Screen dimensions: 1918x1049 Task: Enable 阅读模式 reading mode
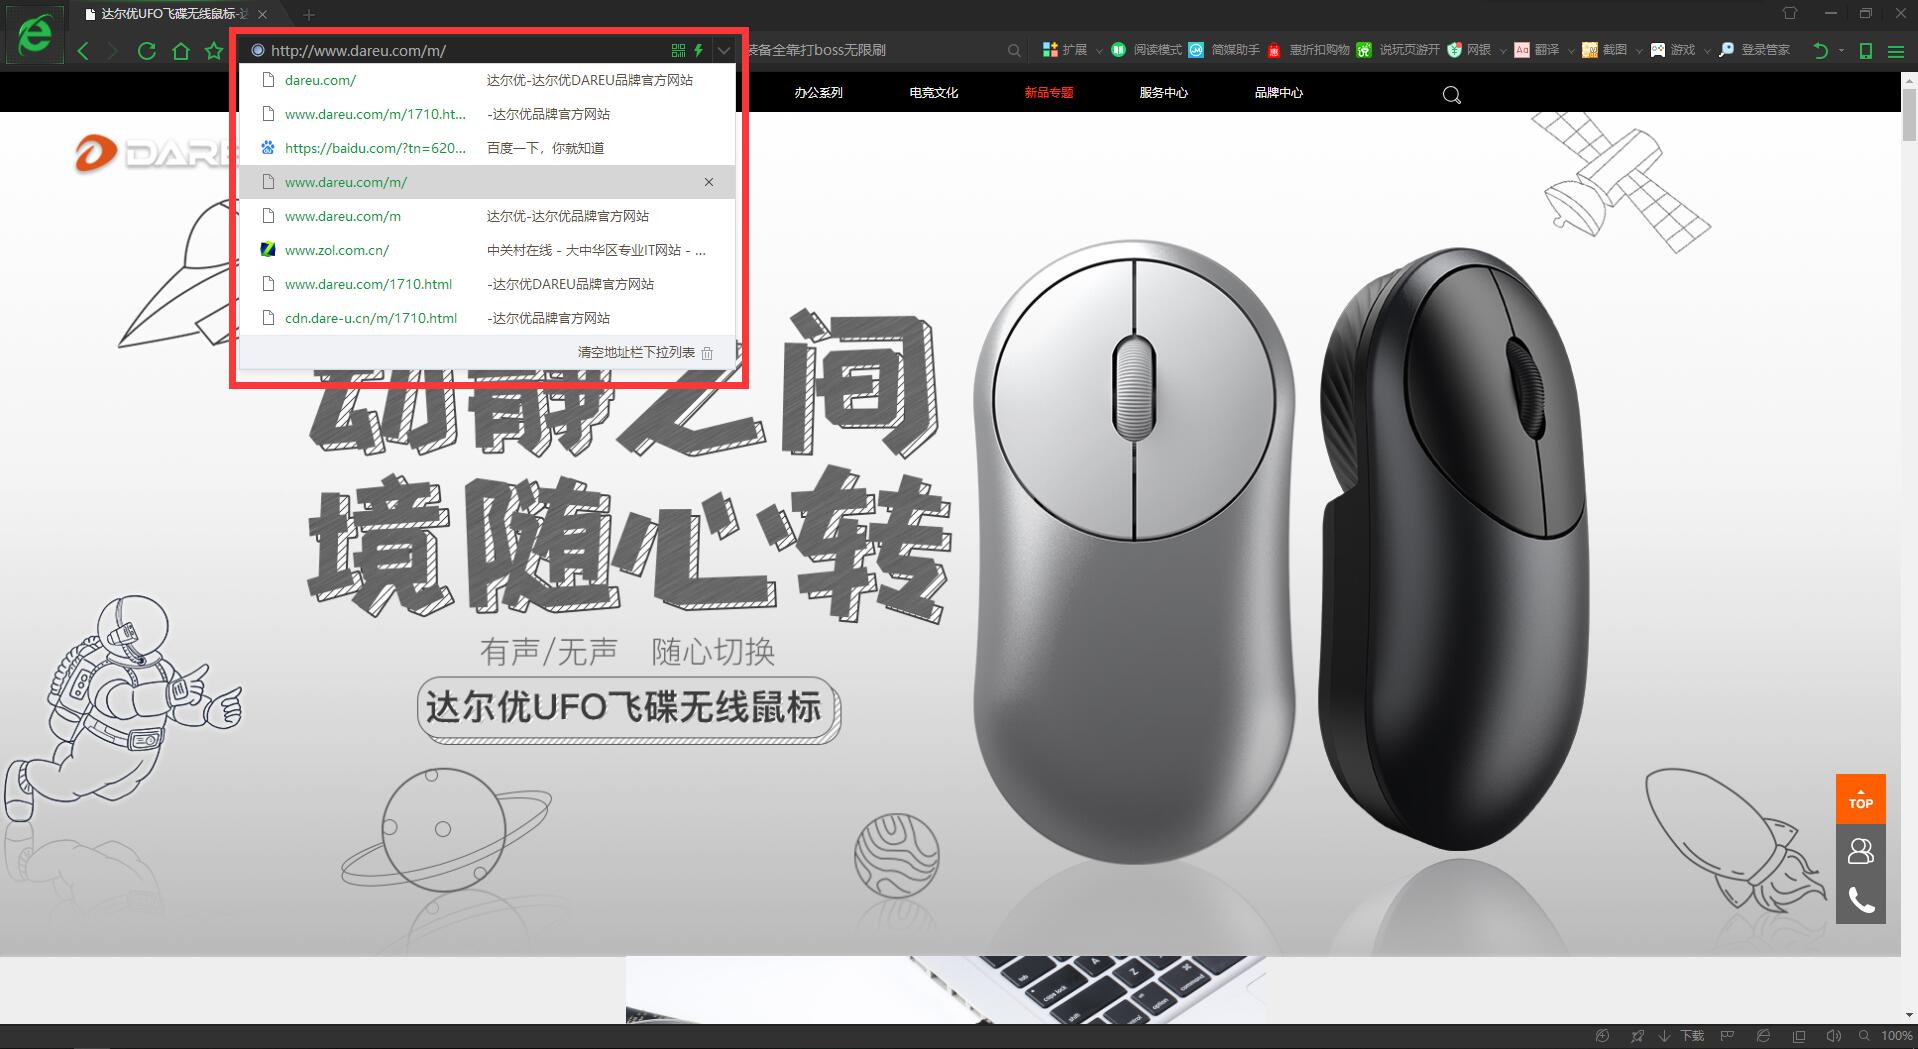pyautogui.click(x=1146, y=50)
